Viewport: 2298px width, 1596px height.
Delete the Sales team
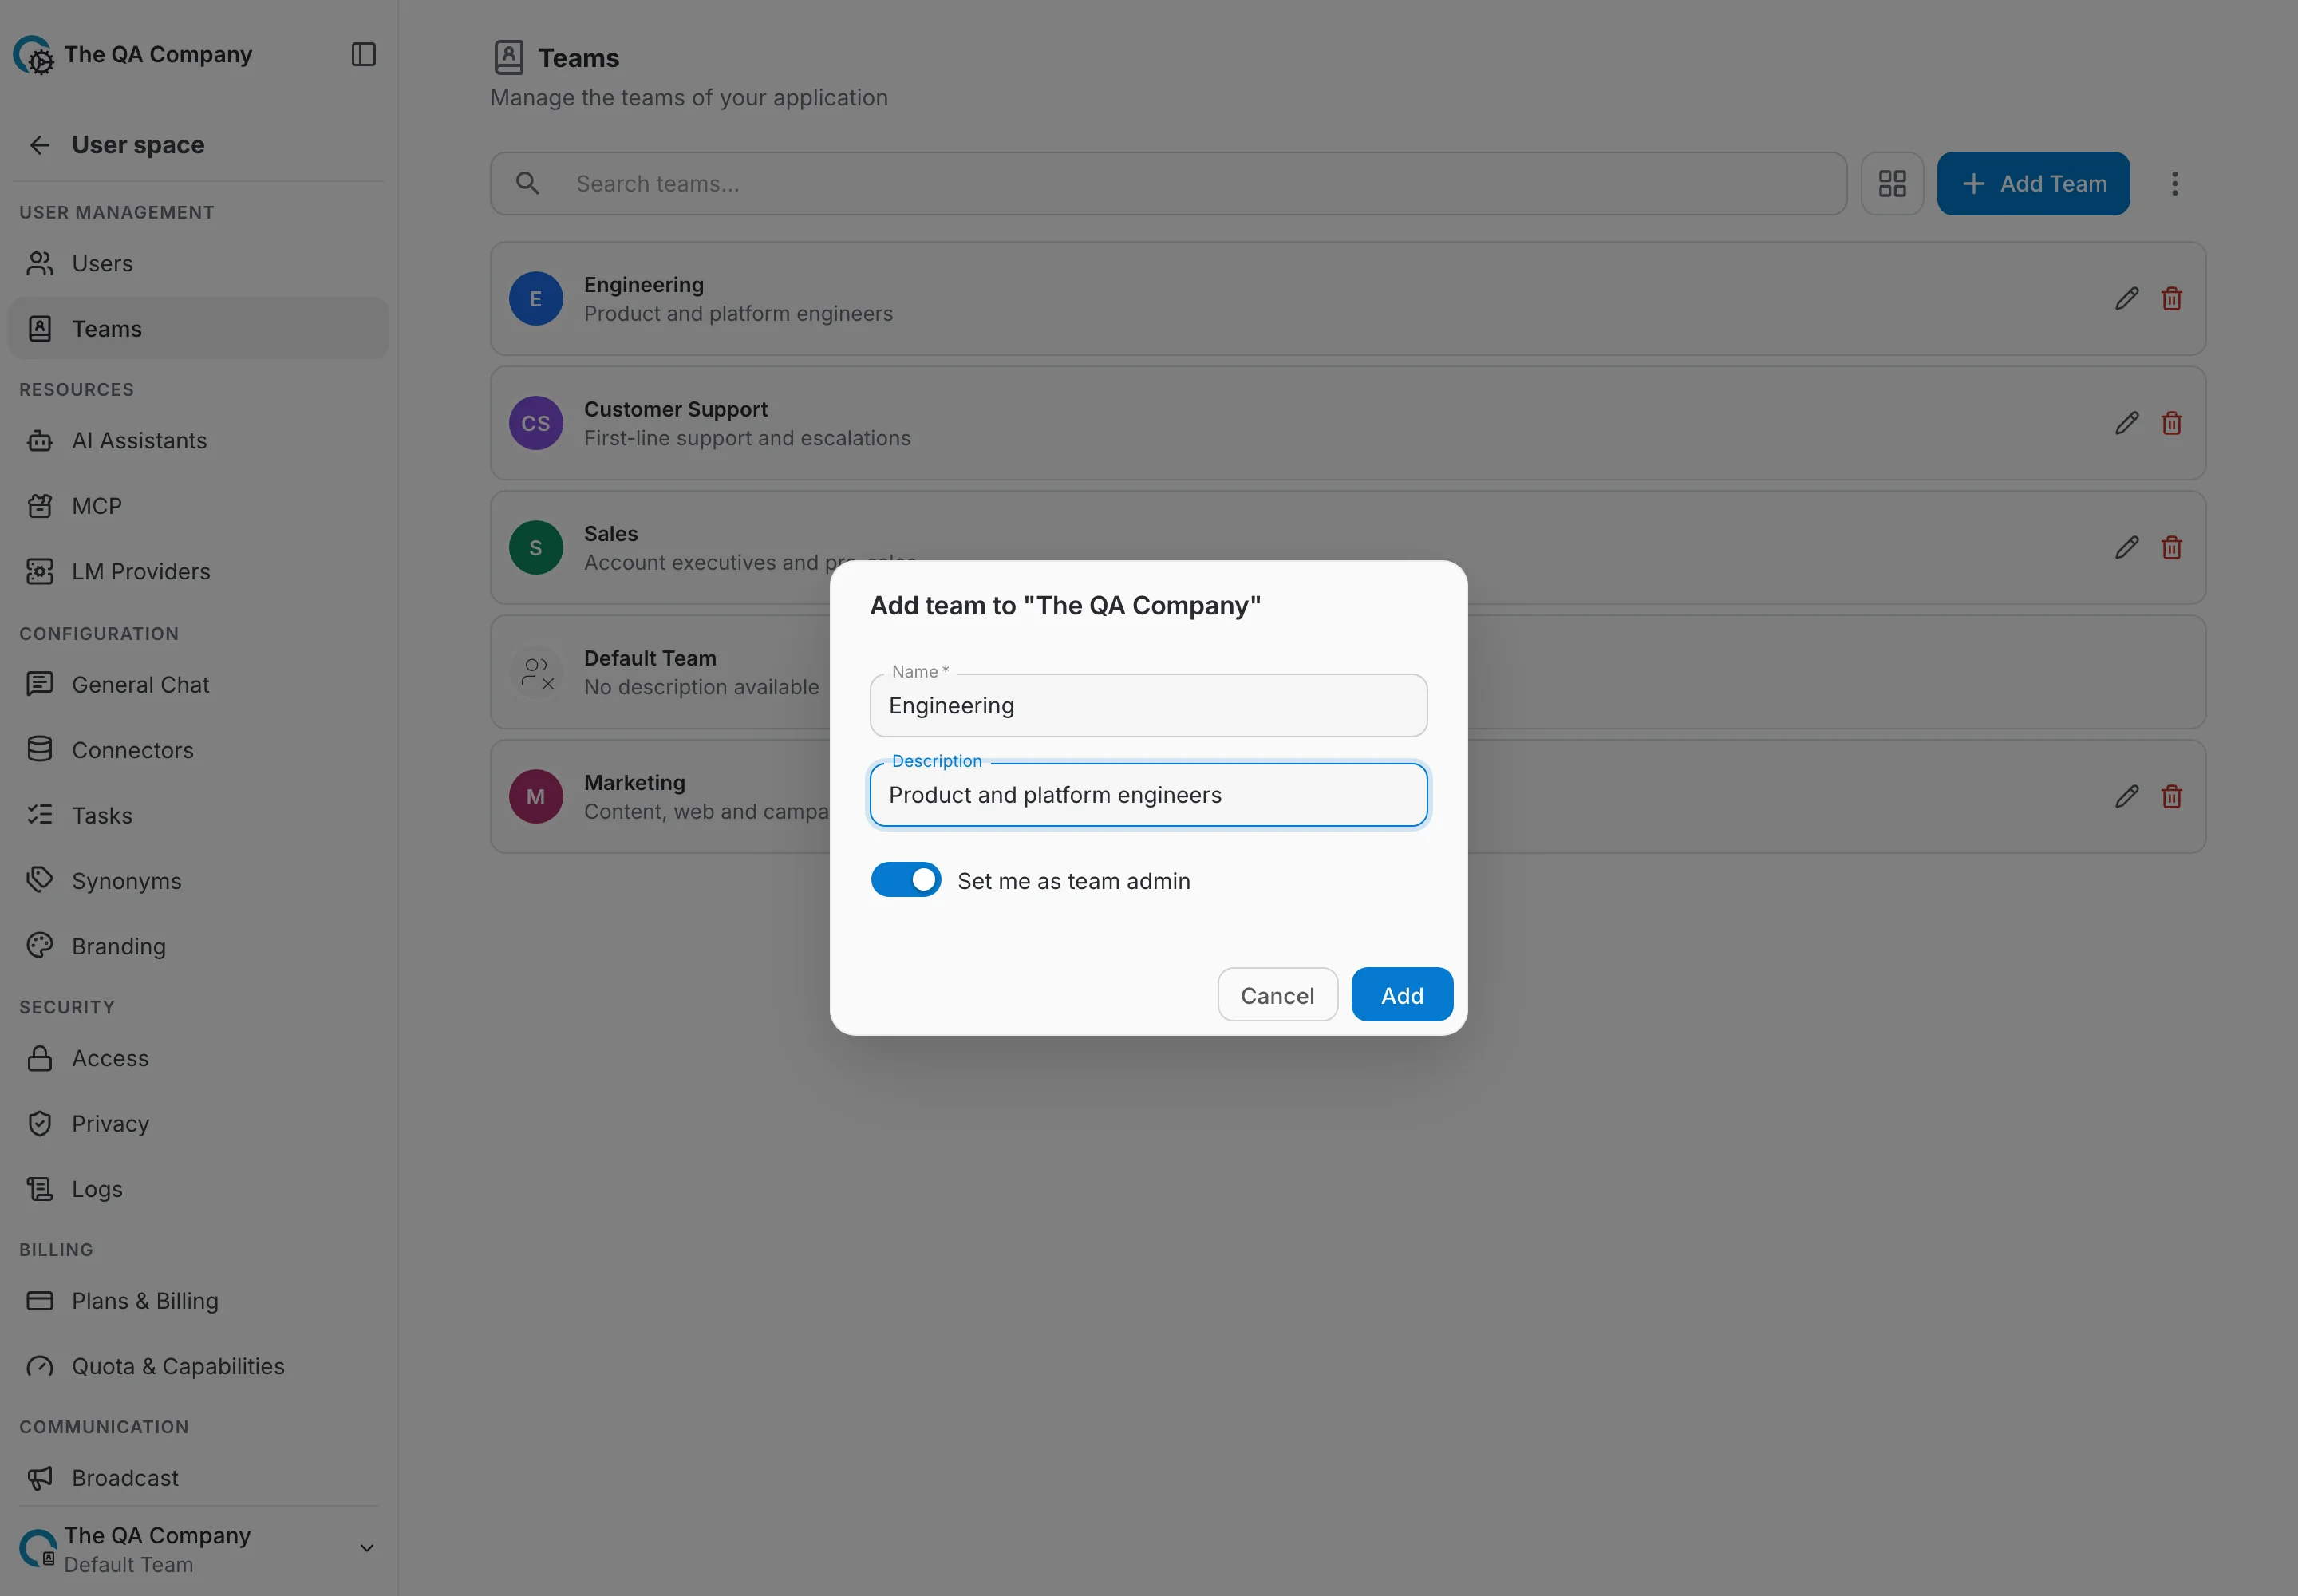pos(2171,547)
